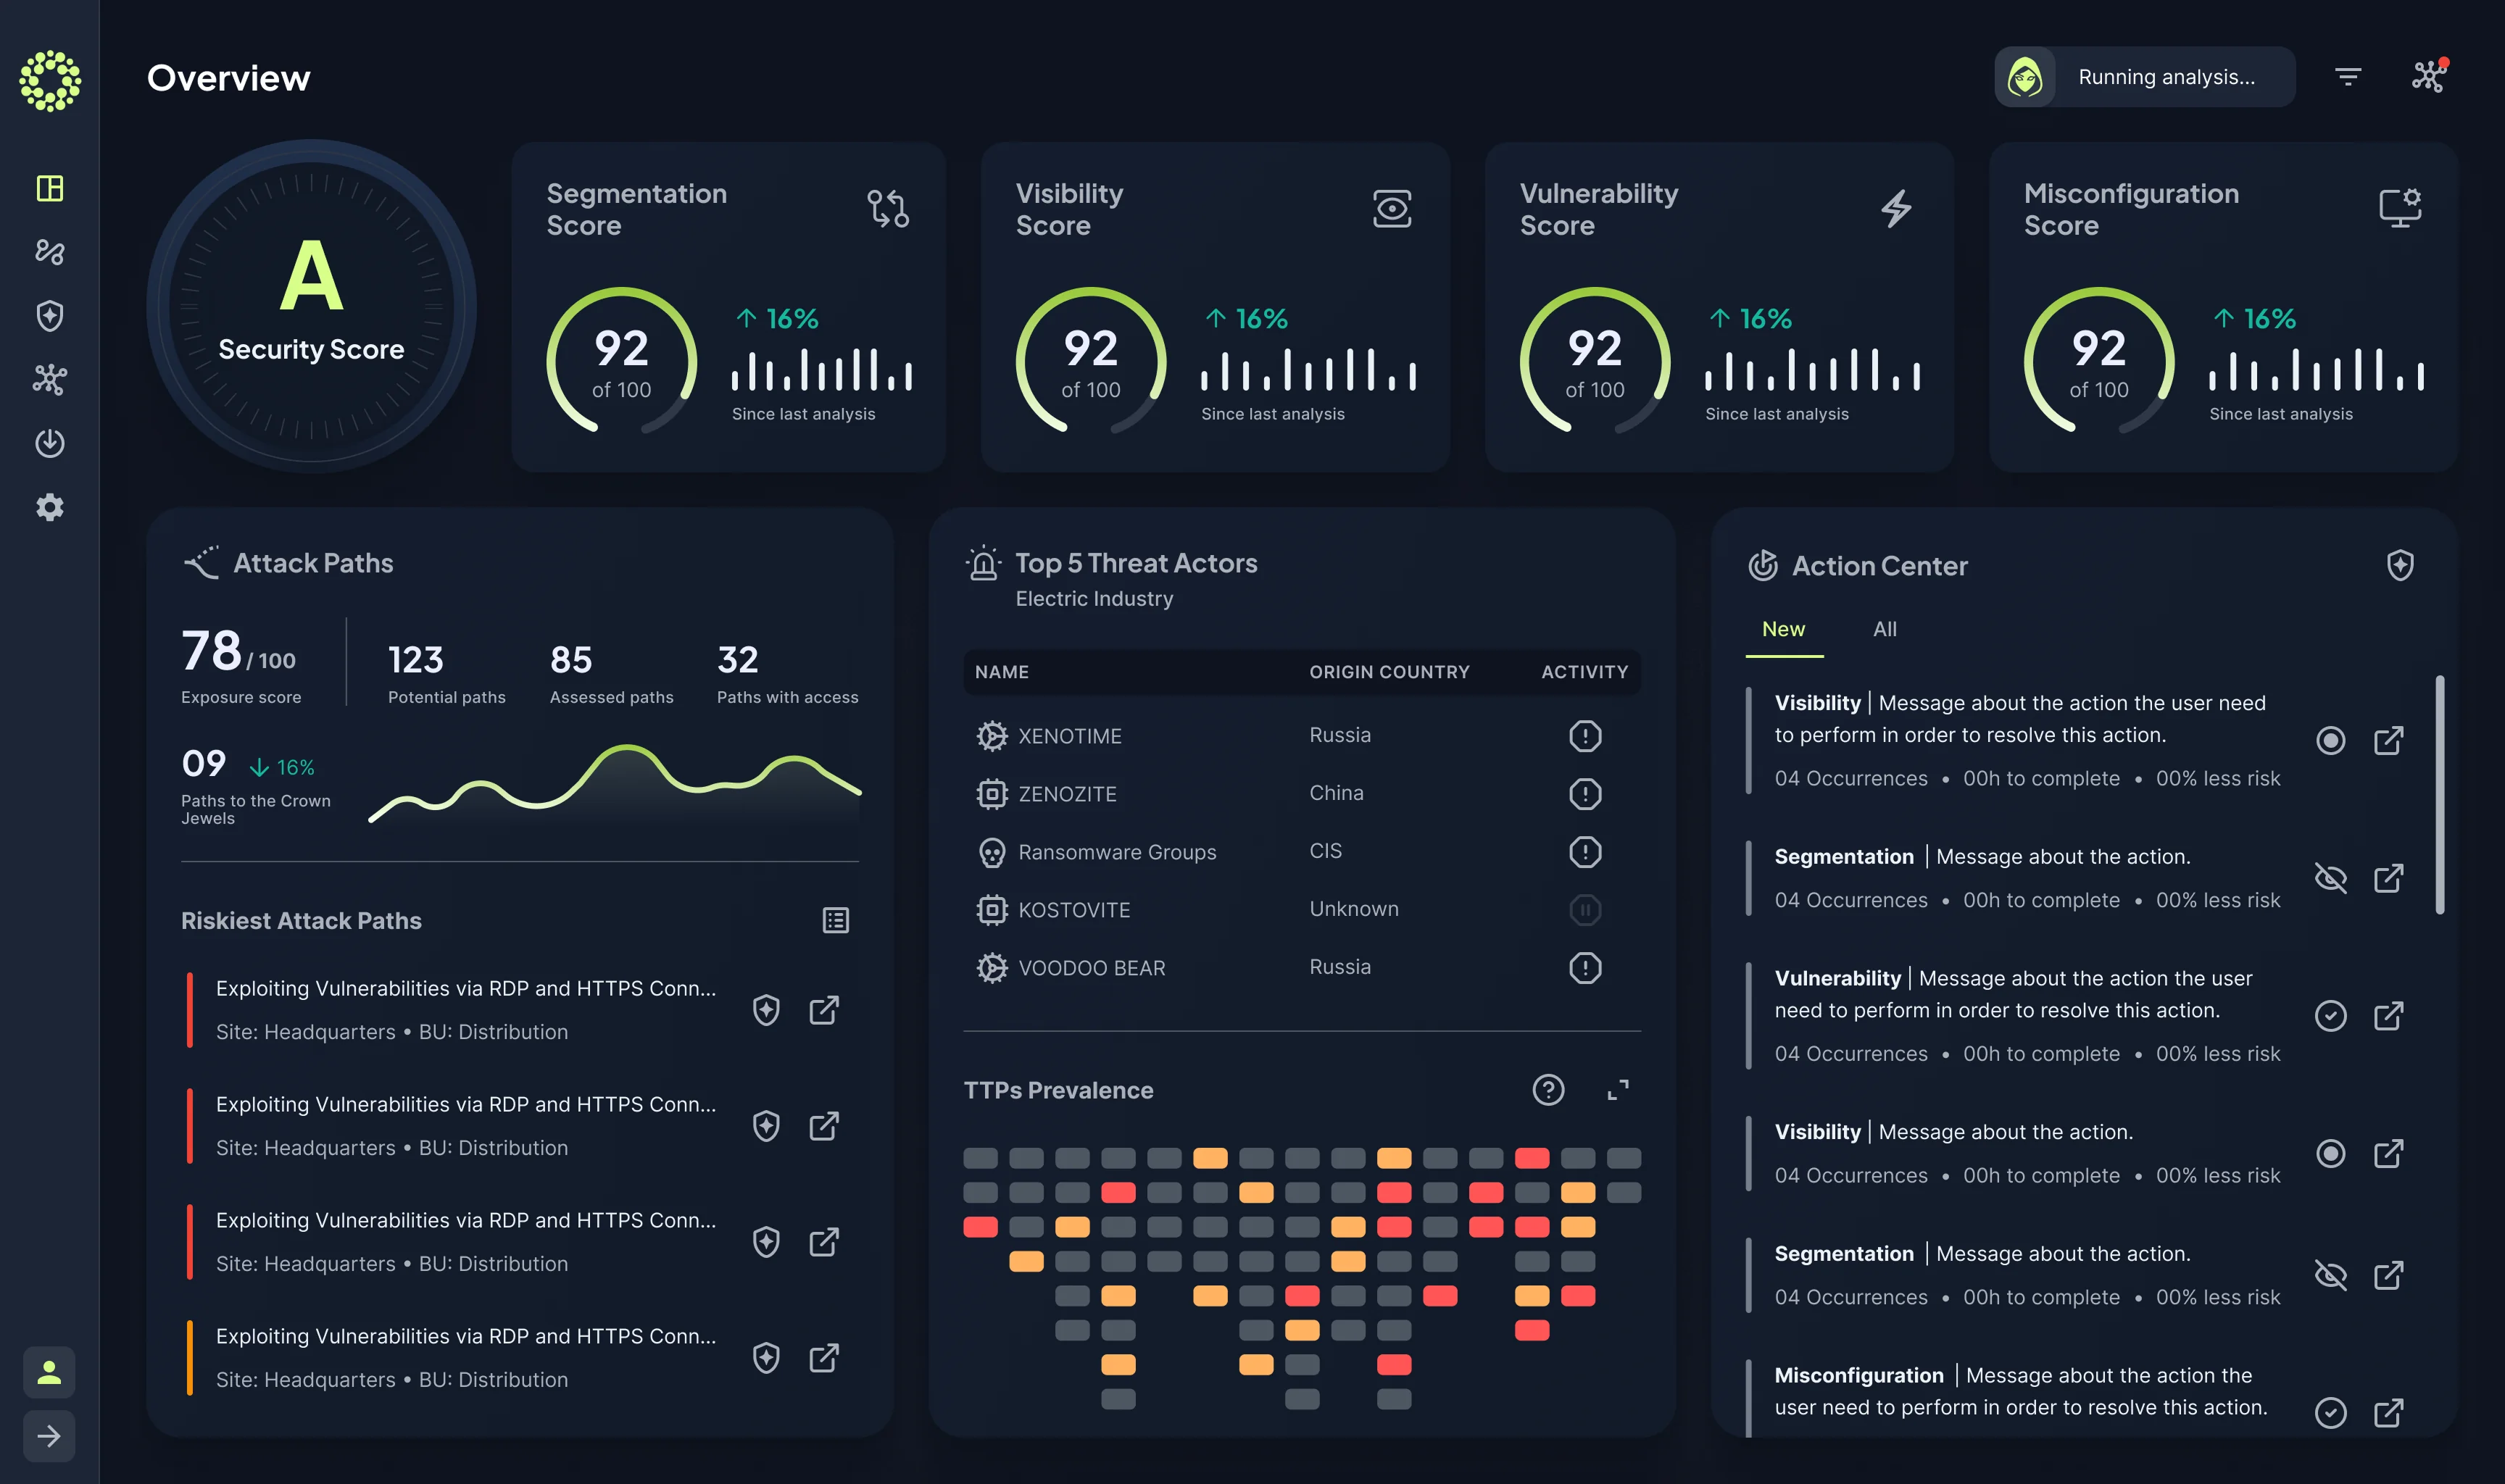Toggle check mark on Misconfiguration action
This screenshot has height=1484, width=2505.
[x=2330, y=1413]
